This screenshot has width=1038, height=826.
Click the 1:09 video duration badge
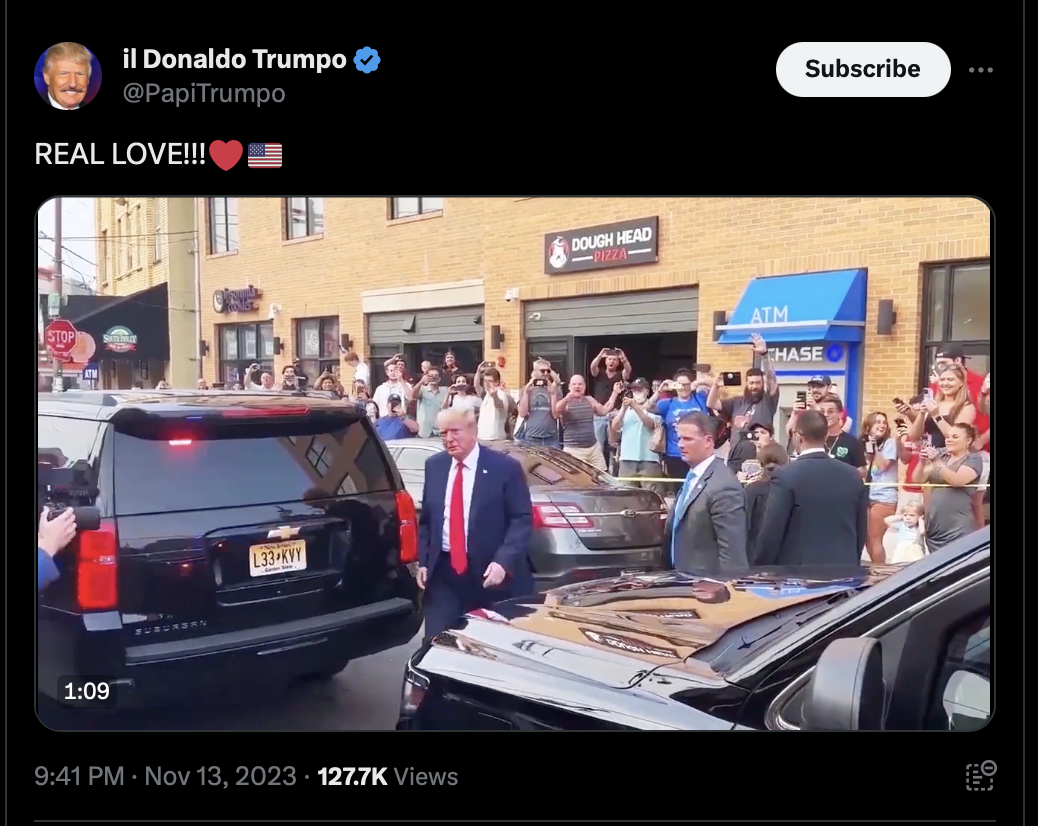[87, 691]
